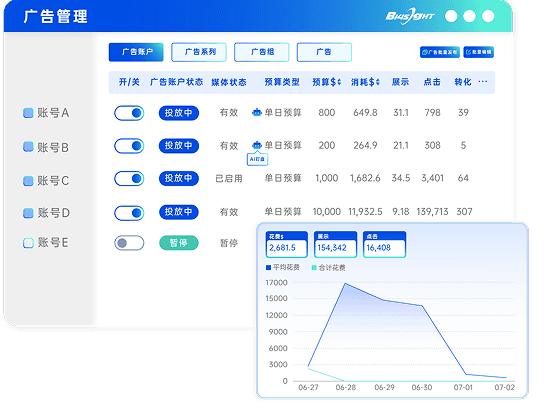Click 单日预算 text in 账号D row

click(283, 211)
